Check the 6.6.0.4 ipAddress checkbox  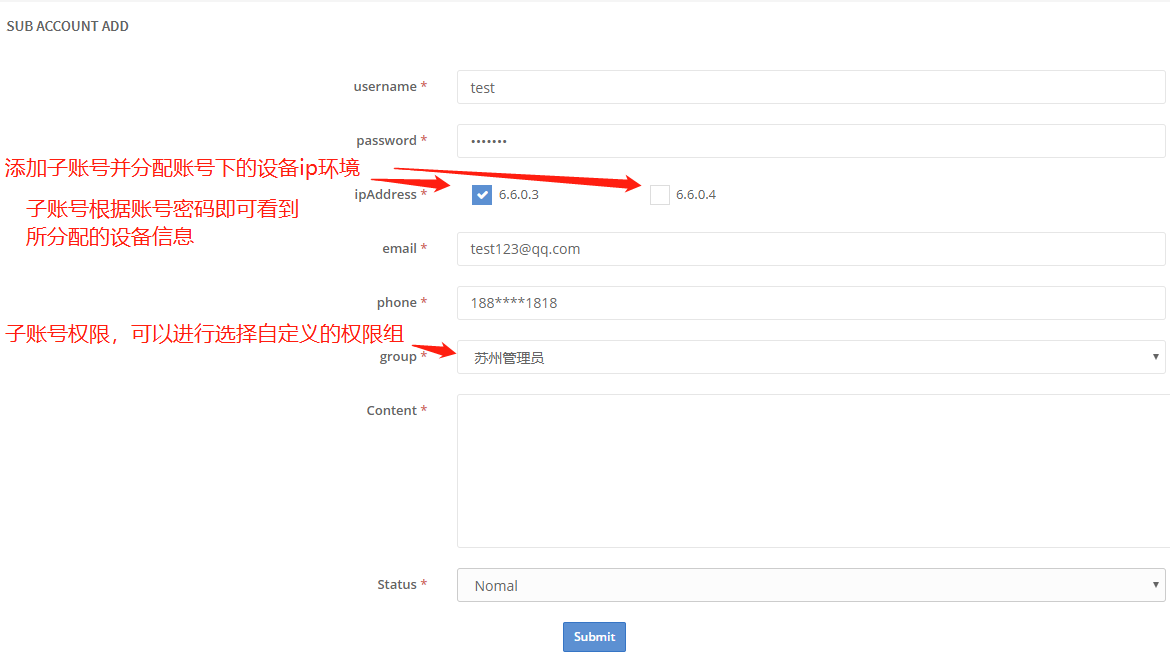(660, 195)
